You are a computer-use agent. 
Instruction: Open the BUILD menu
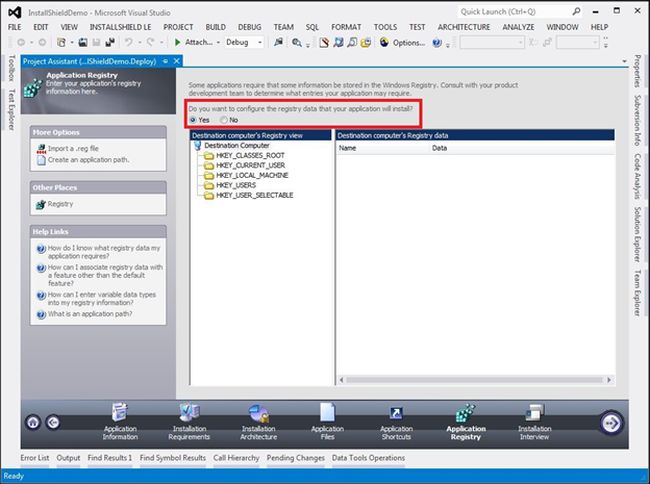(216, 27)
